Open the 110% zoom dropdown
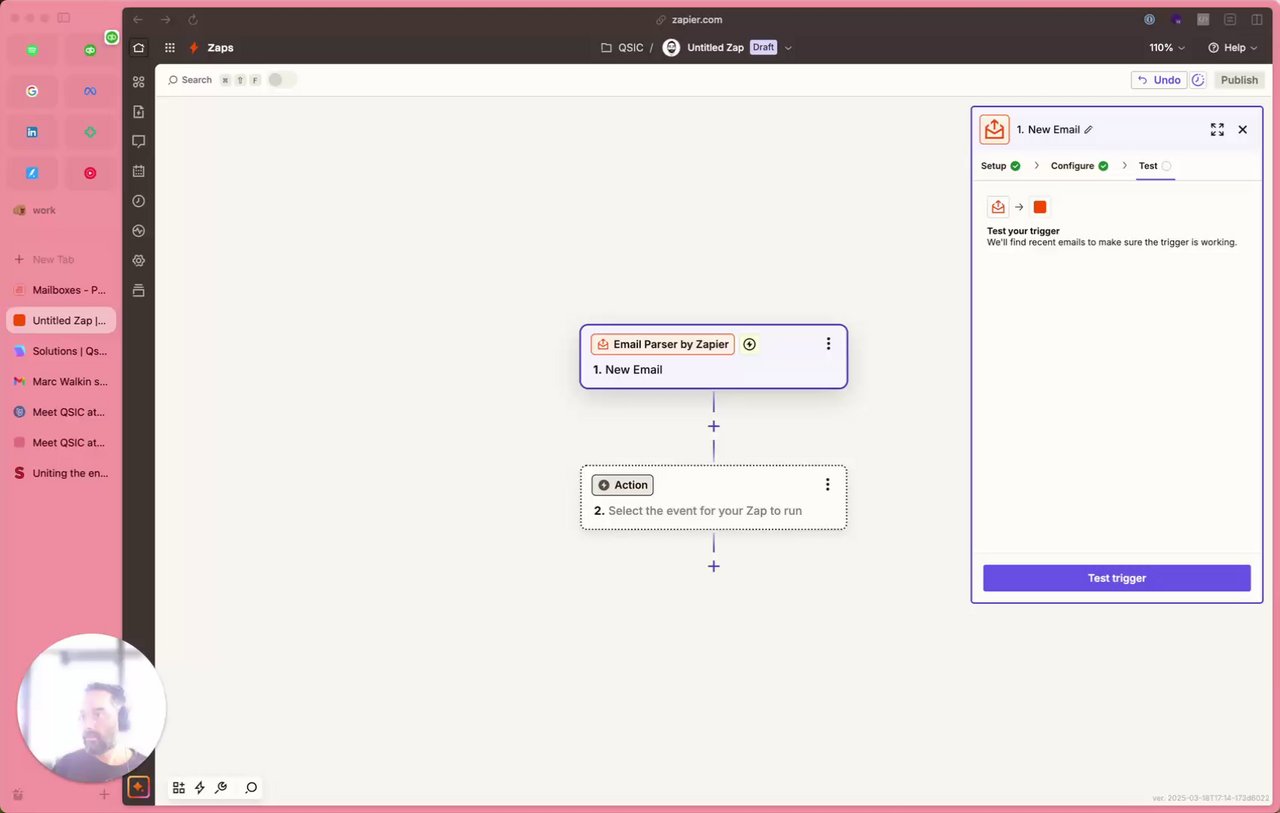This screenshot has height=813, width=1280. pyautogui.click(x=1167, y=48)
